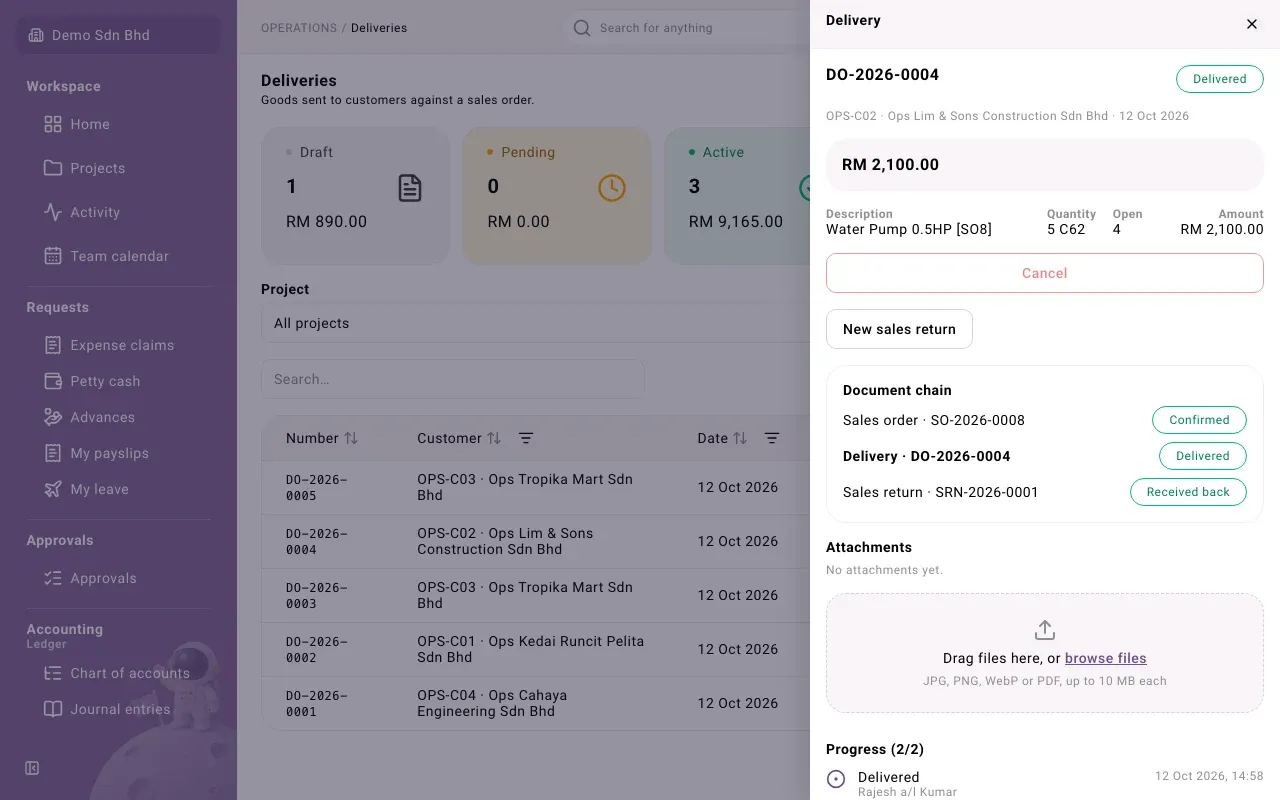
Task: Click the deliveries Search… input field
Action: tap(453, 379)
